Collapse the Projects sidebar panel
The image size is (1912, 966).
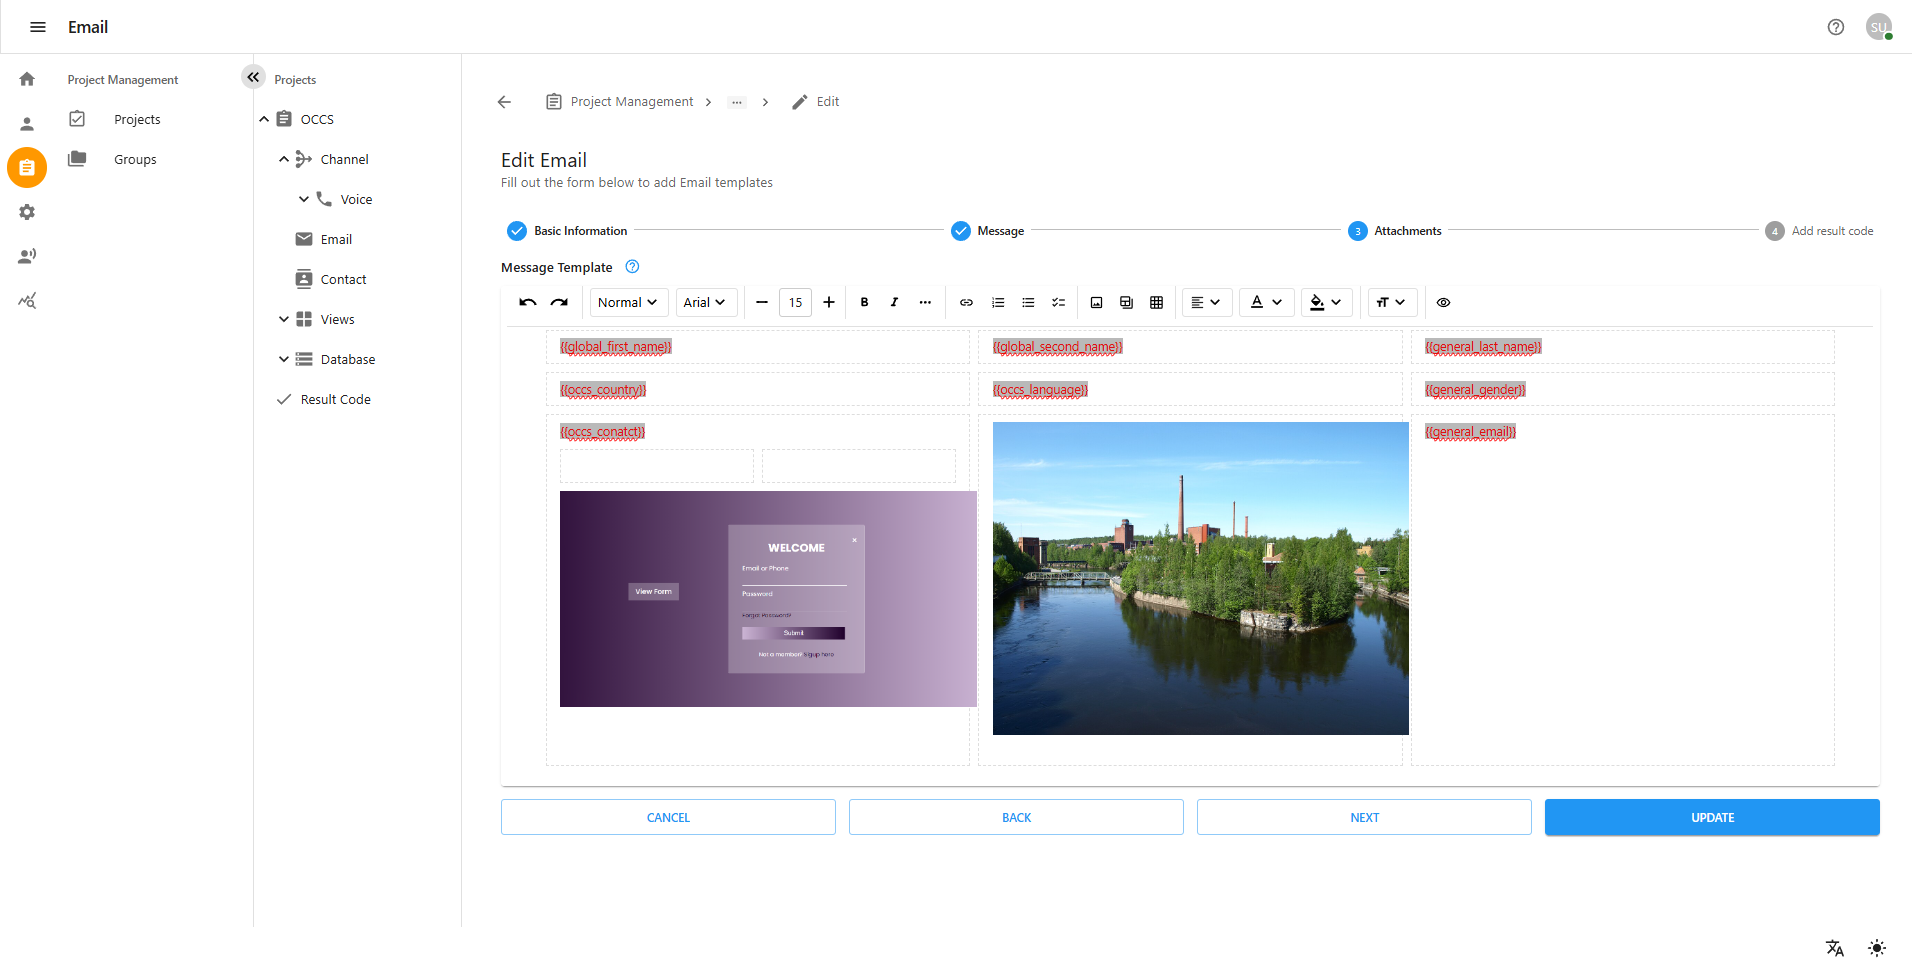(x=253, y=77)
